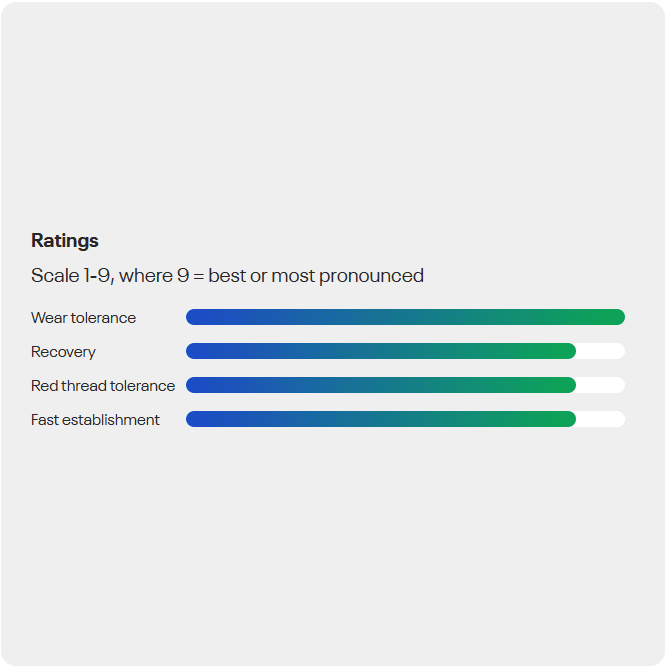Click the blue left start of Recovery bar
This screenshot has width=666, height=667.
pos(197,351)
